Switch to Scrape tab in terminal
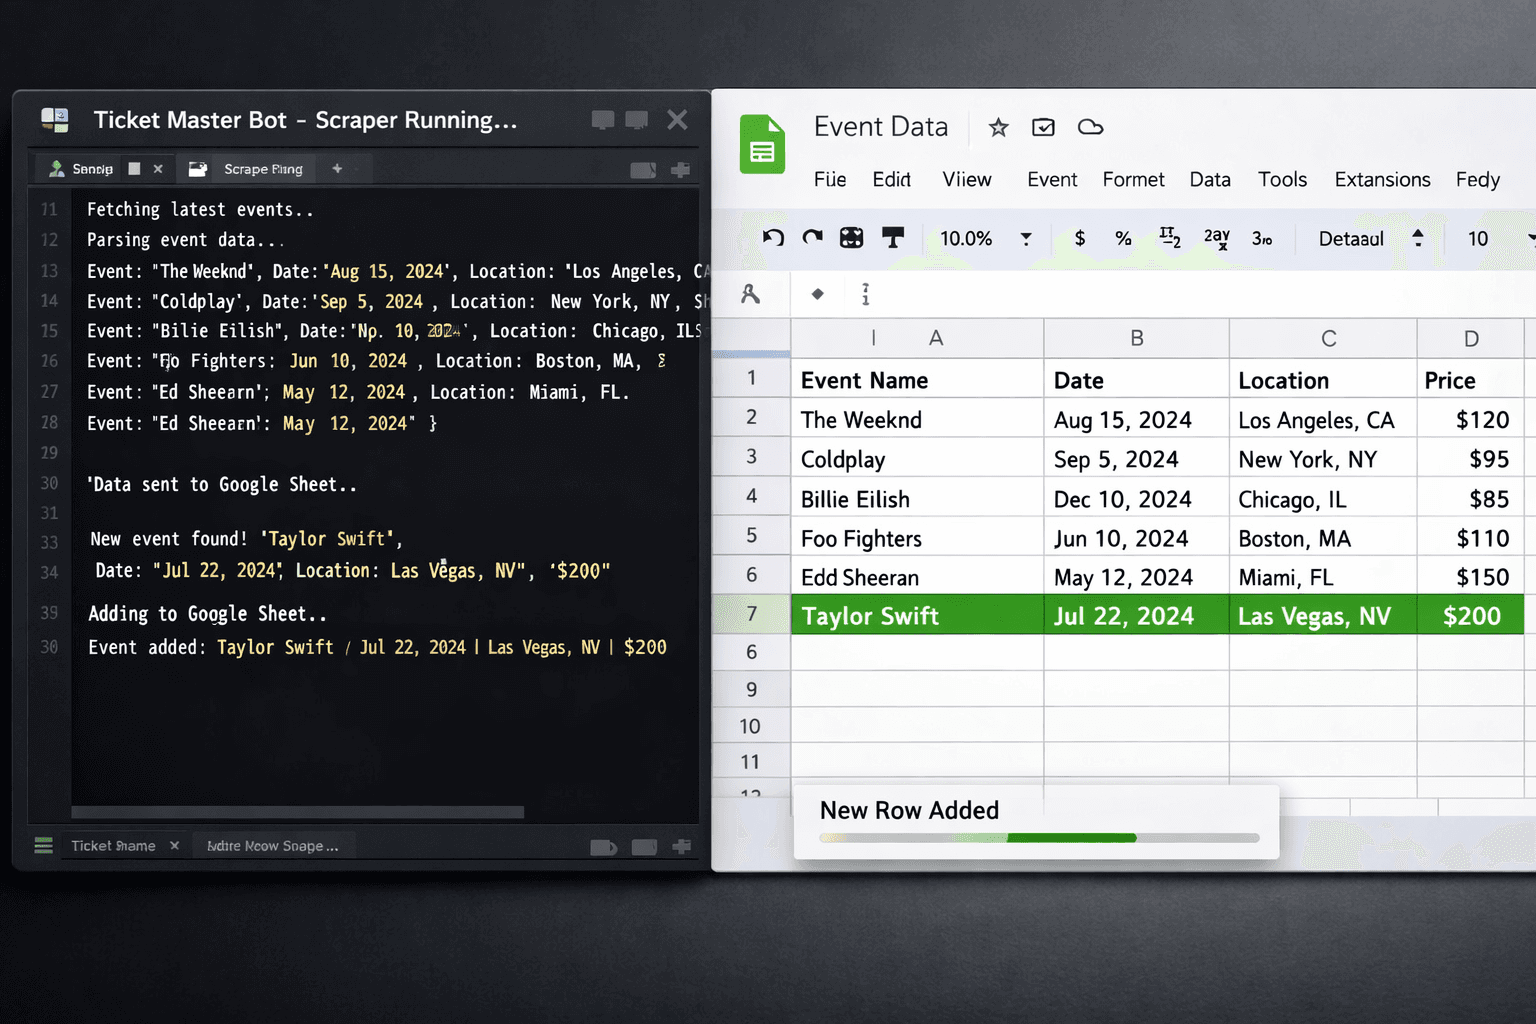This screenshot has height=1024, width=1536. [x=262, y=169]
